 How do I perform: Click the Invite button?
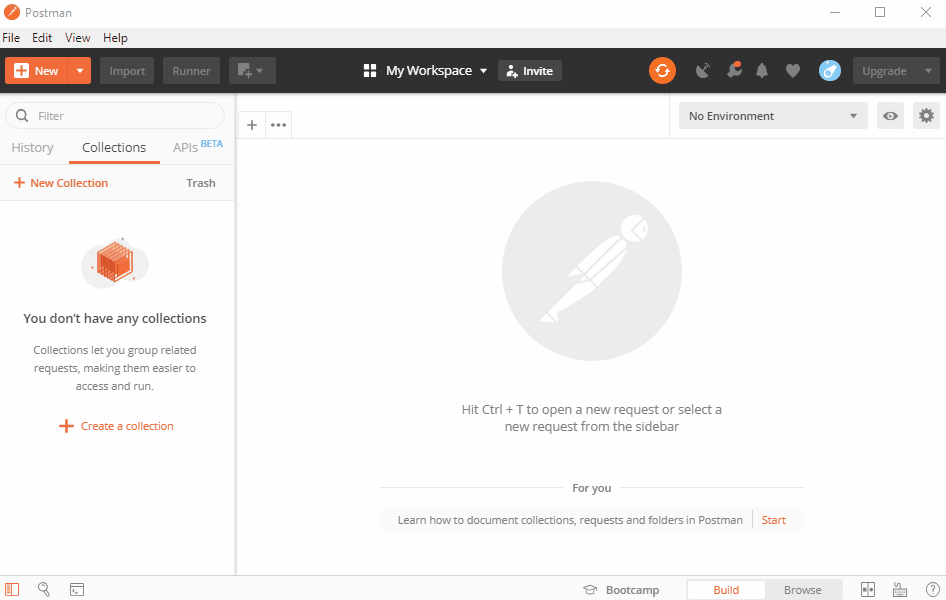pos(530,71)
